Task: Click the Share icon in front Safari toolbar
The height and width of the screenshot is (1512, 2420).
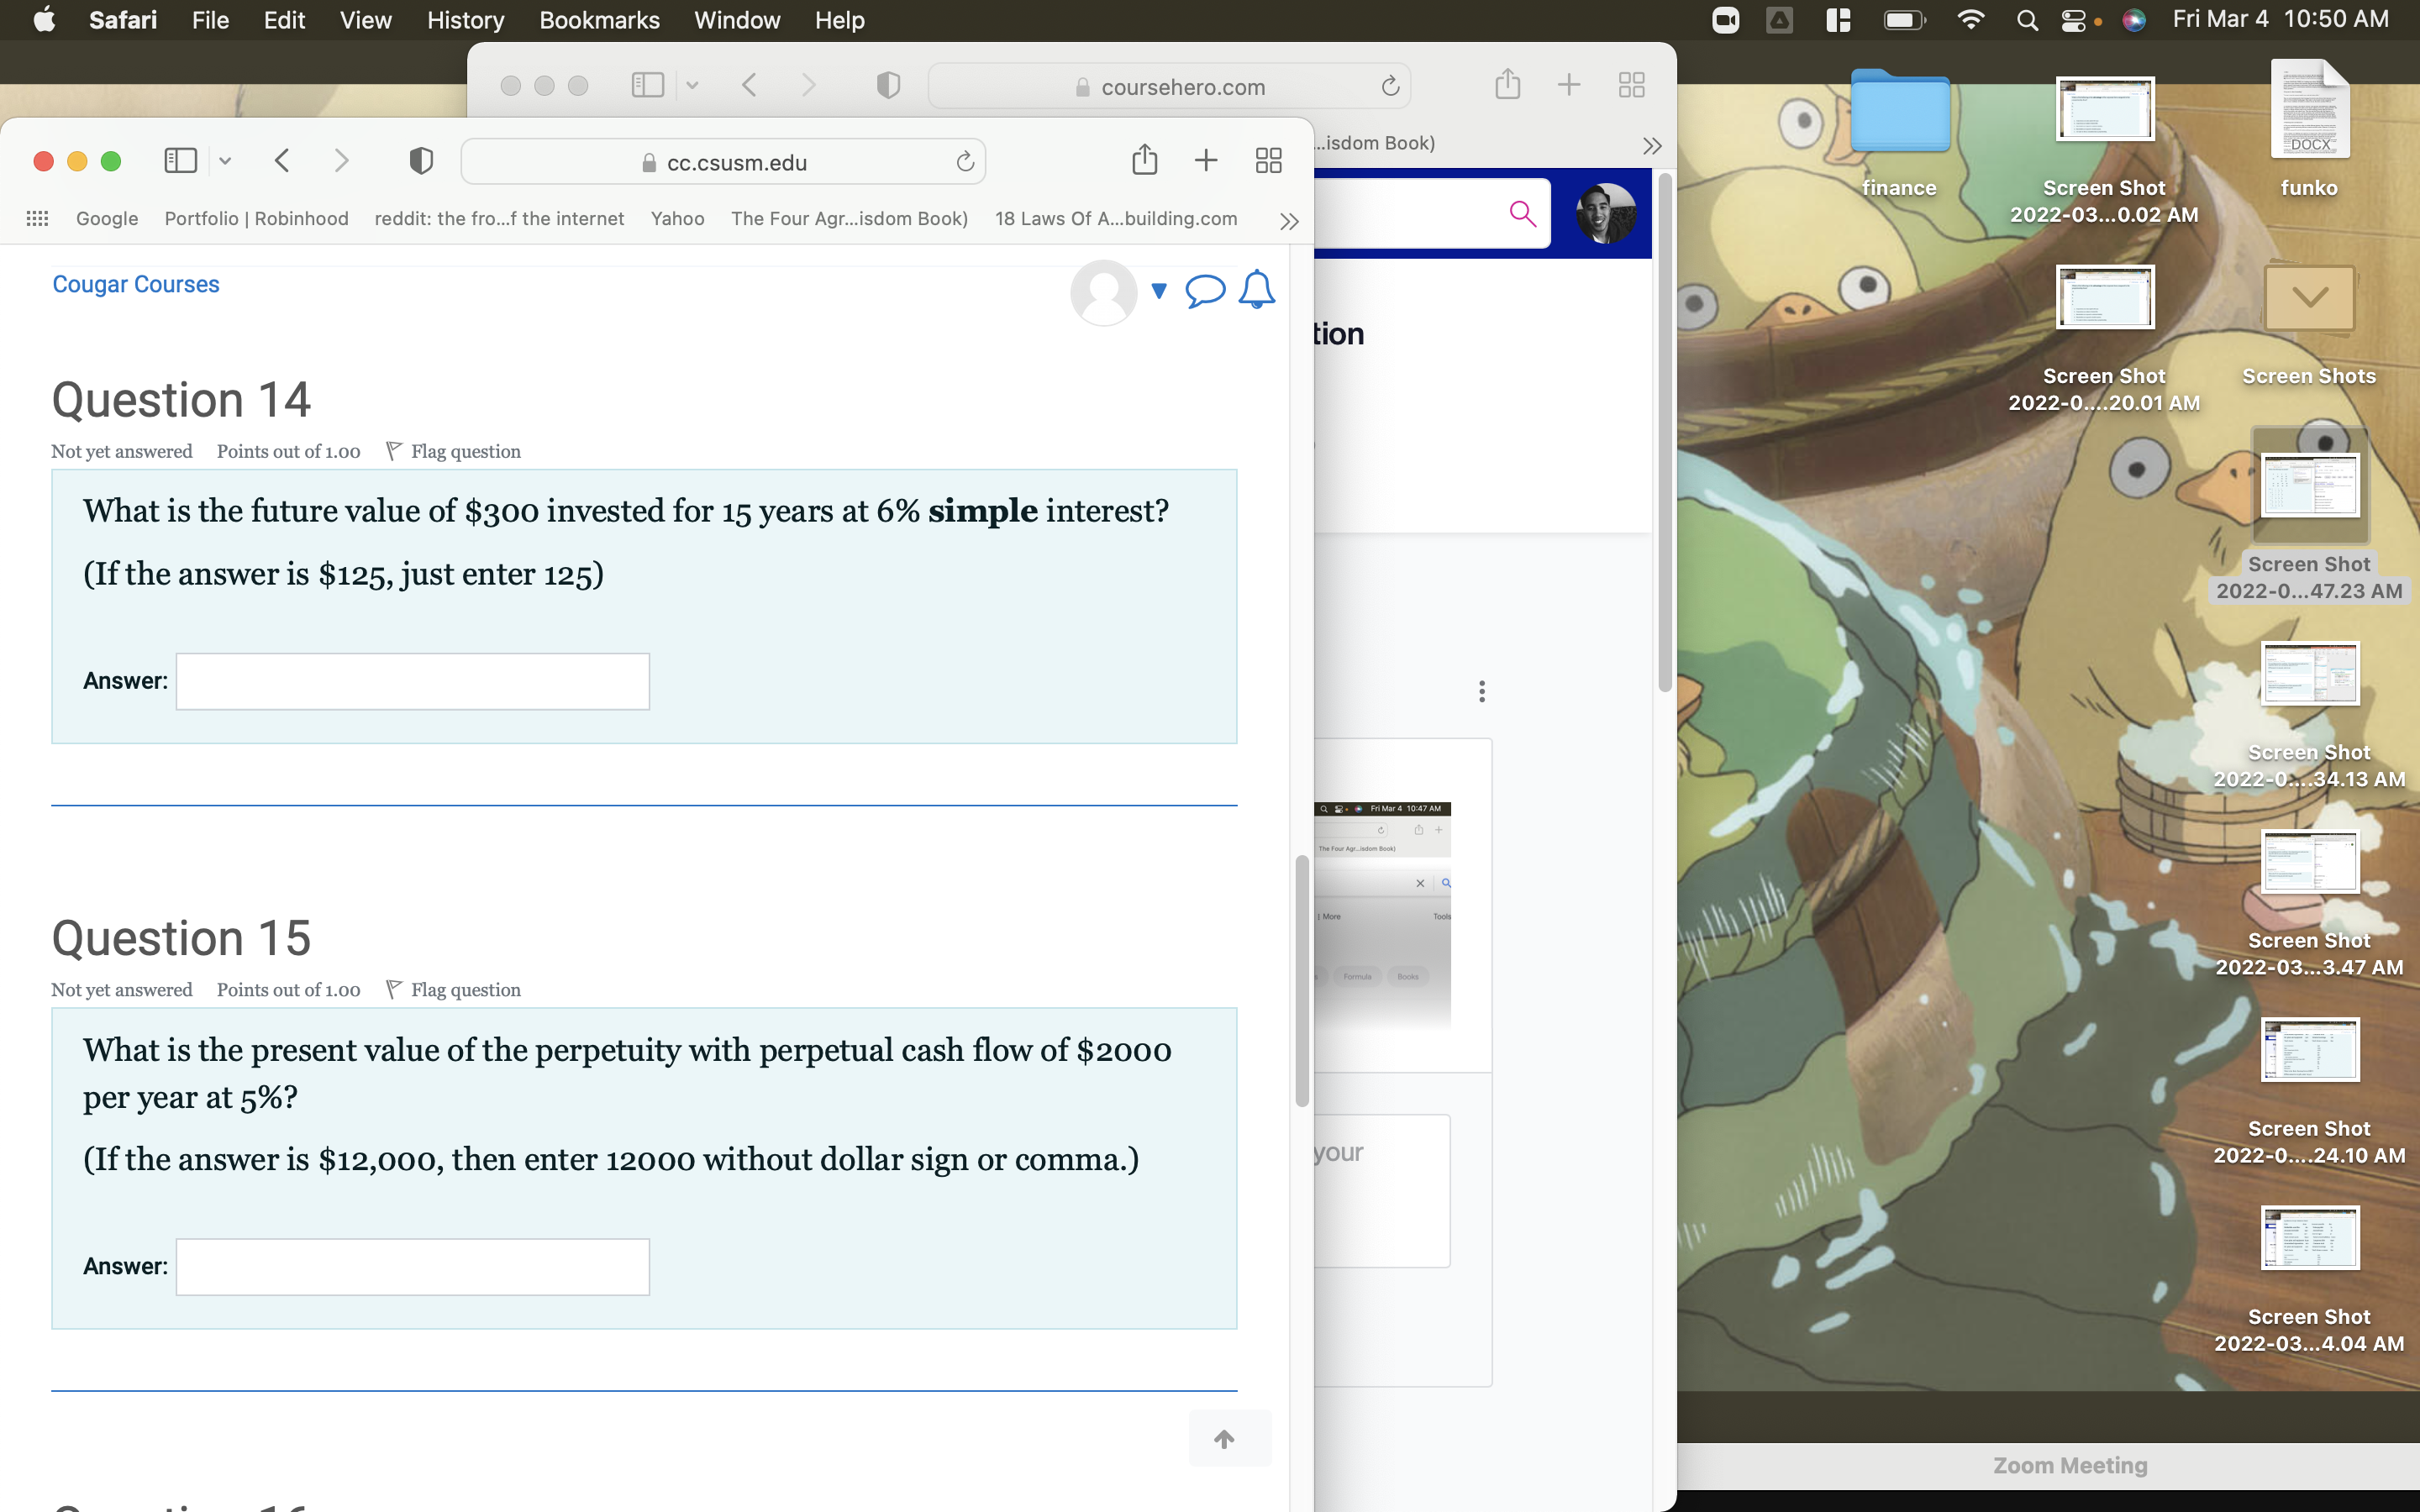Action: 1144,161
